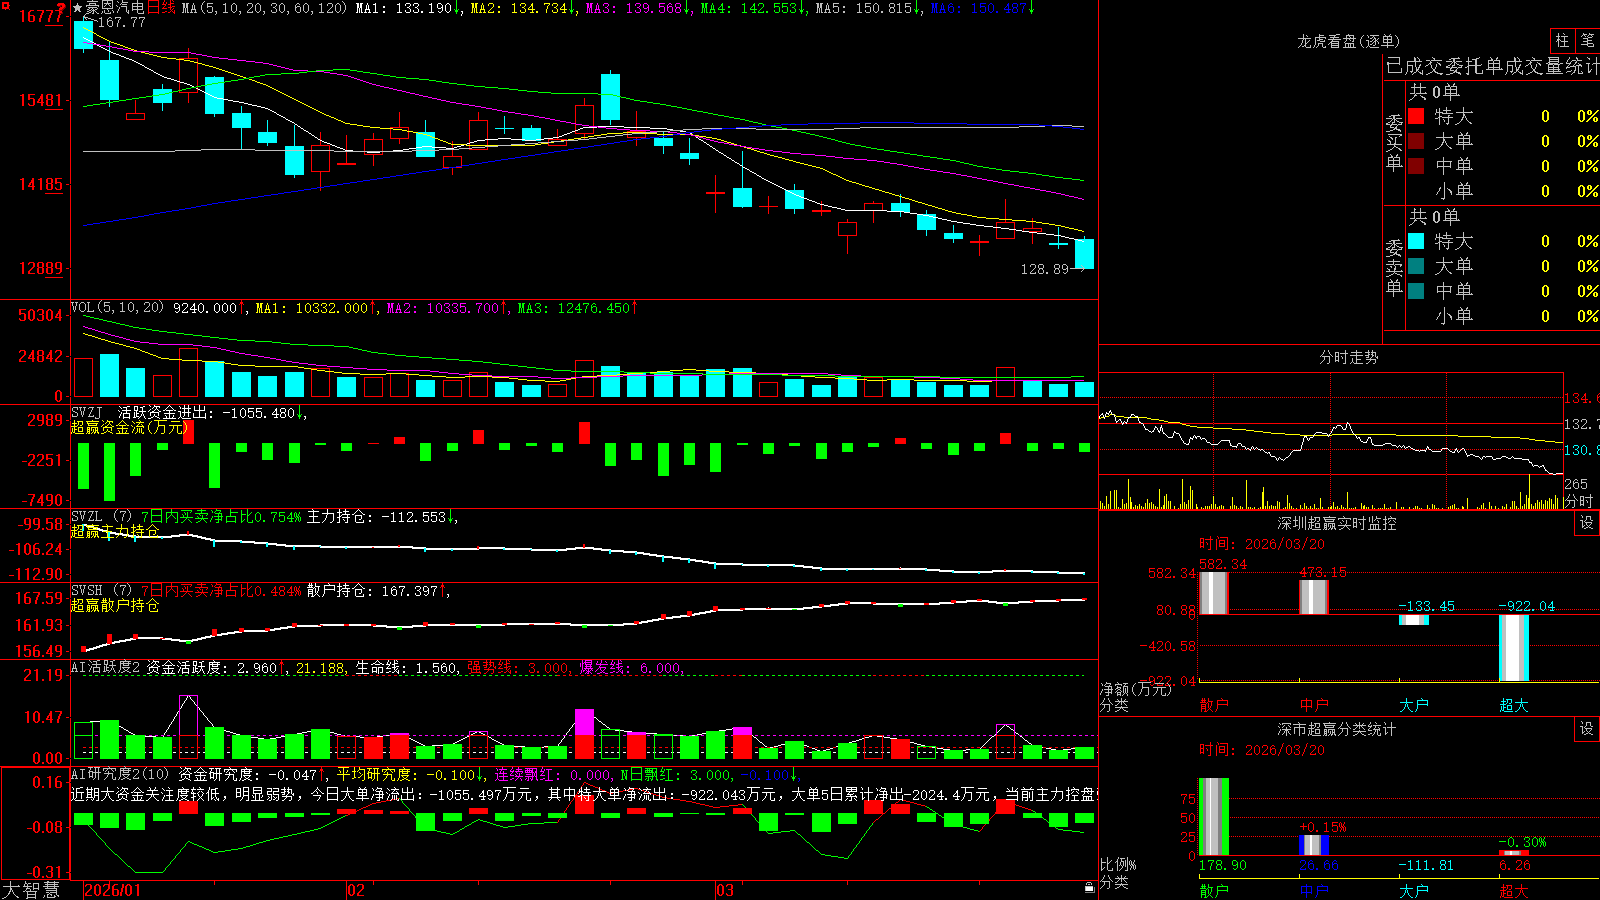1600x900 pixels.
Task: Click the 分时走势 intraday chart title
Action: point(1348,357)
